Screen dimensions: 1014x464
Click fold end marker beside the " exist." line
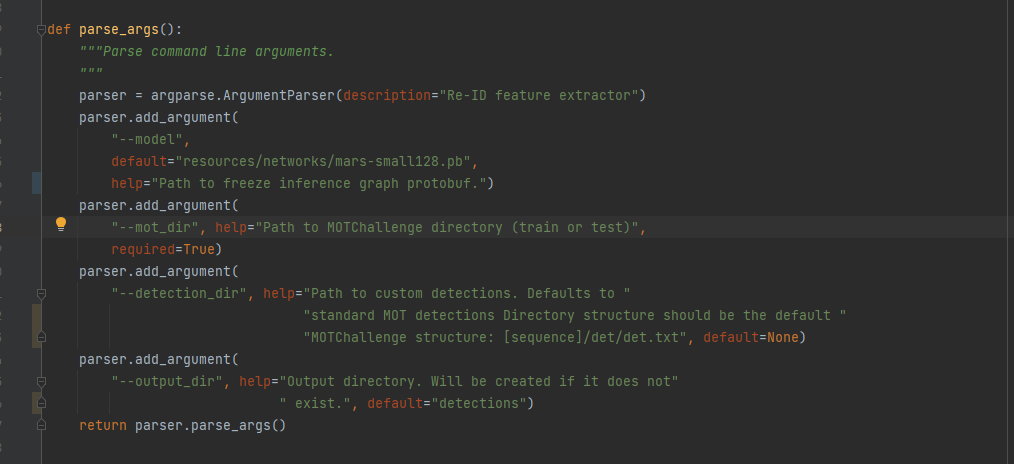(41, 403)
